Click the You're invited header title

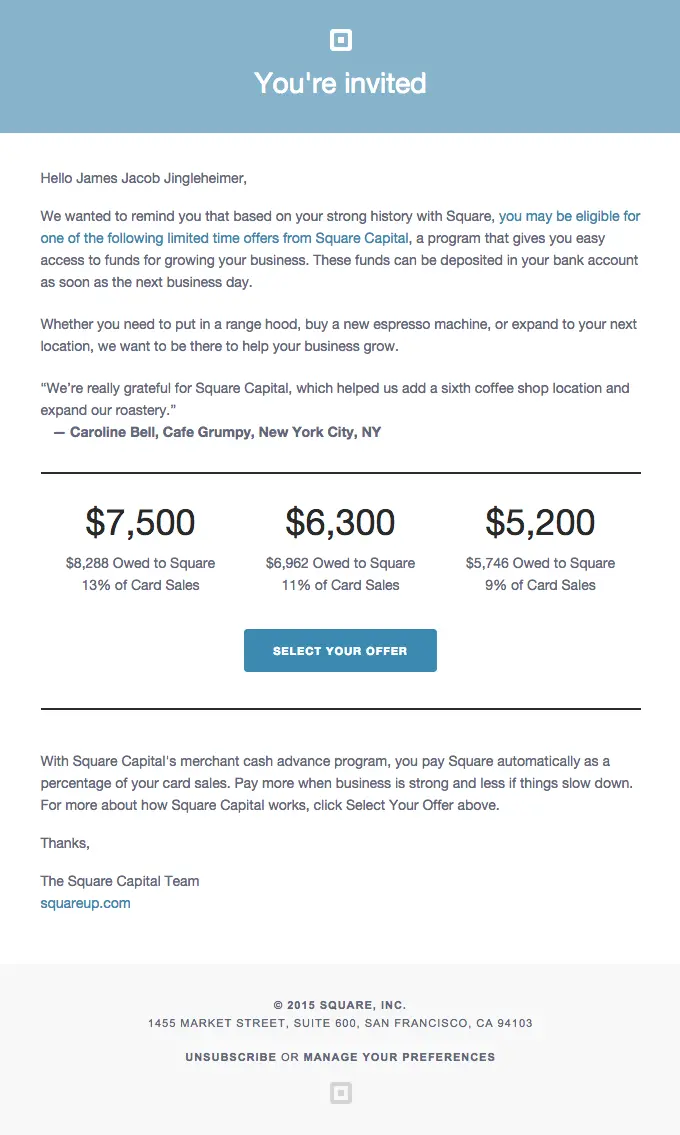[x=340, y=84]
